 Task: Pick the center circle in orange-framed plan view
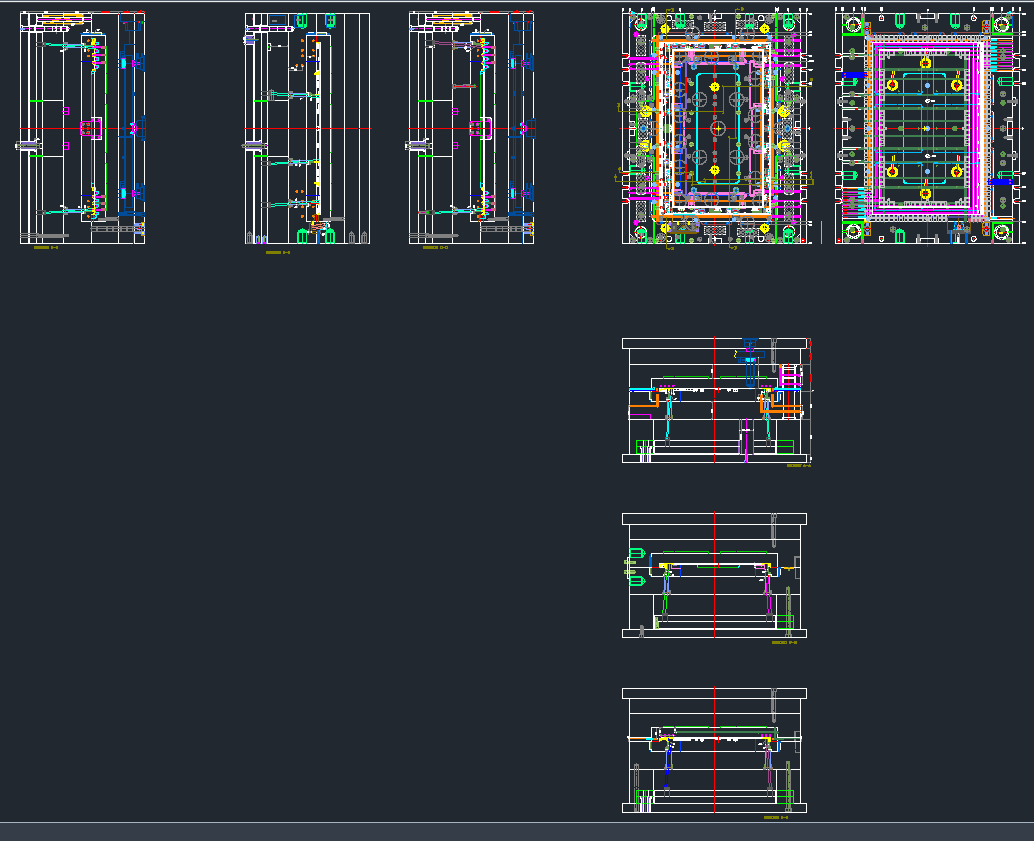coord(717,128)
